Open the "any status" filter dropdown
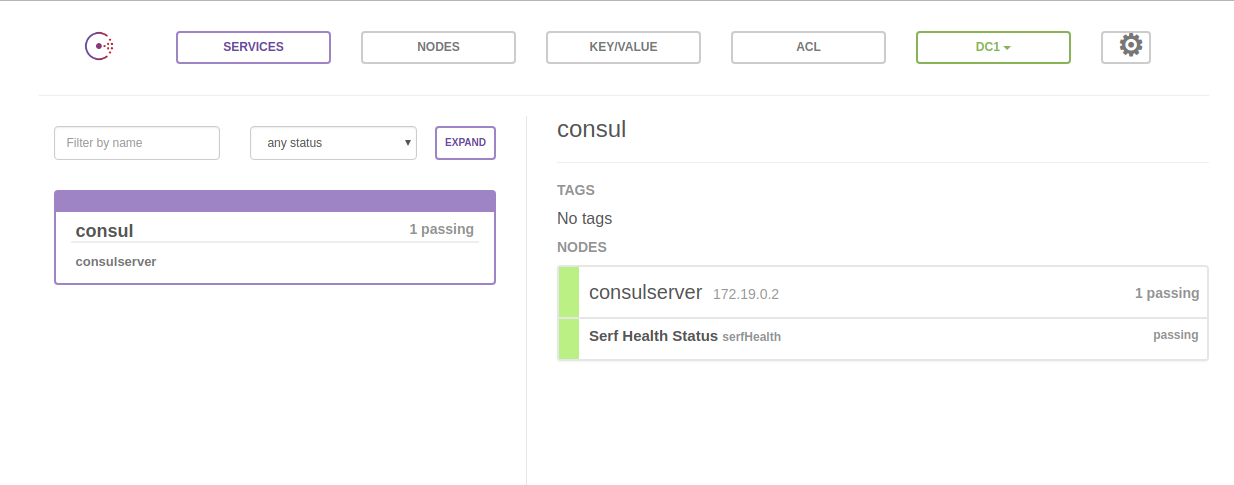Screen dimensions: 1234x485 [333, 143]
